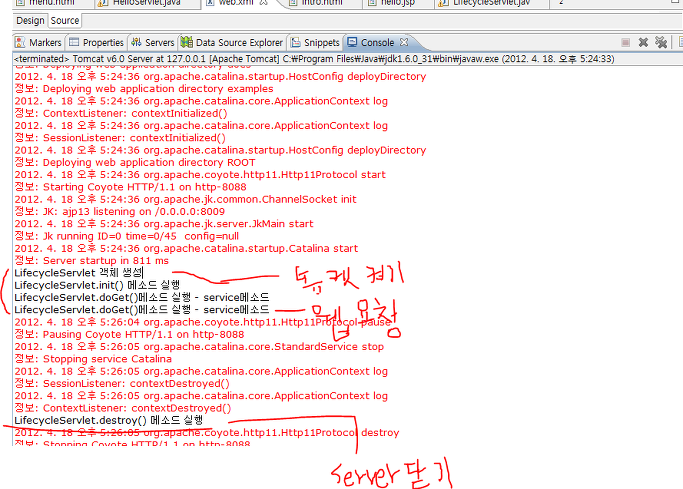Viewport: 683px width, 489px height.
Task: Remove the terminated launch with the X icon
Action: tap(643, 42)
